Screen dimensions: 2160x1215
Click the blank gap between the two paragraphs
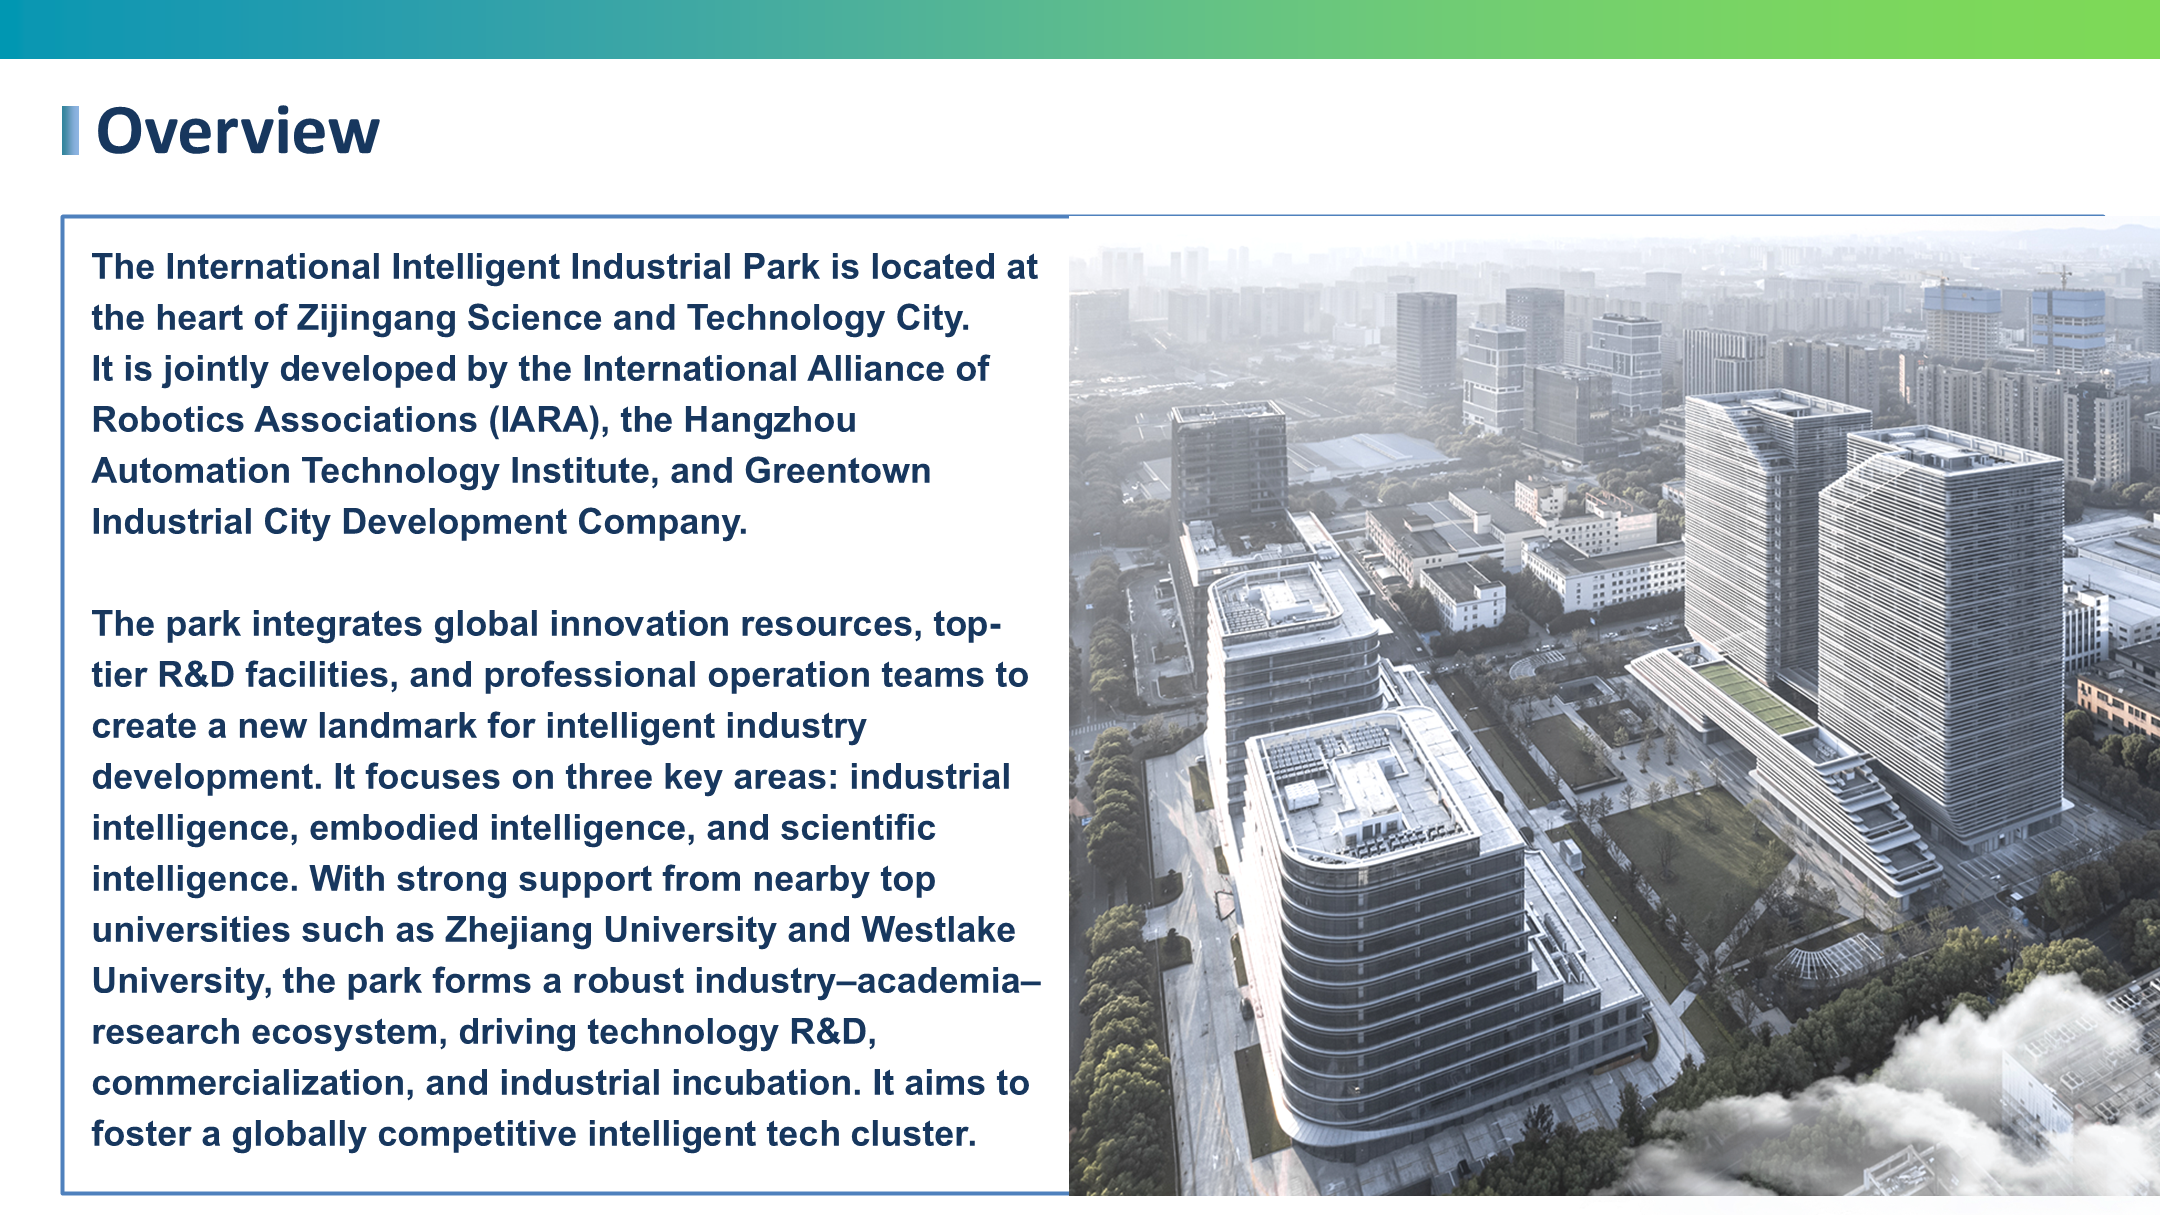560,574
